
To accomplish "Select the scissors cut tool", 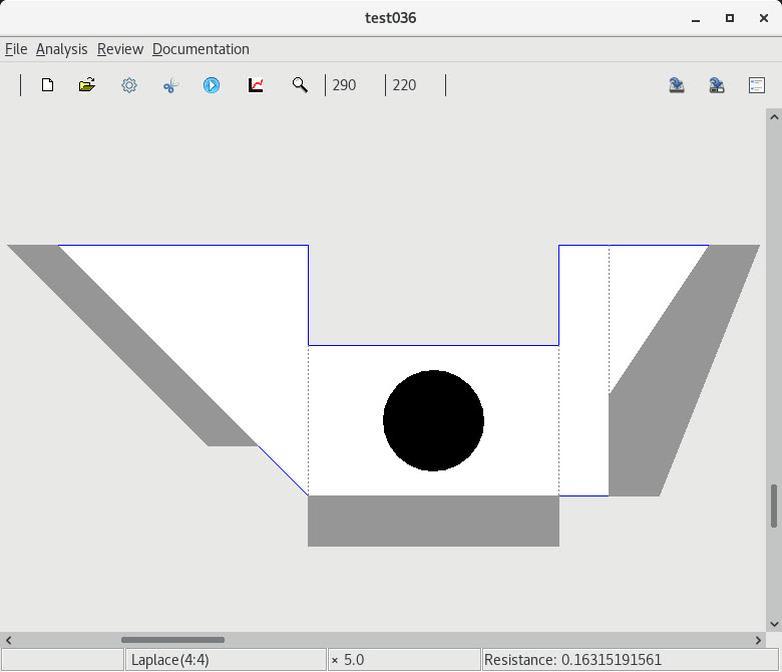I will 170,85.
